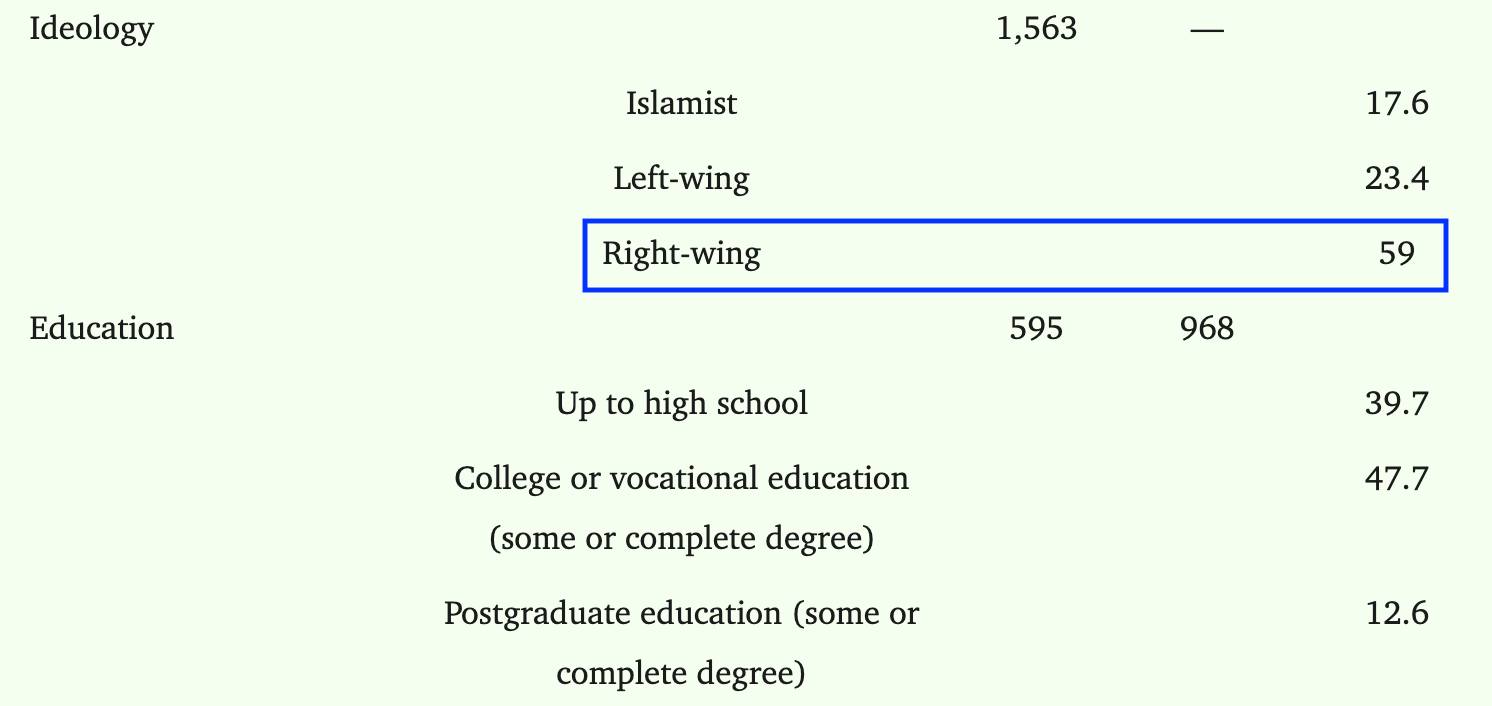Click the 17.6 percentage value
The width and height of the screenshot is (1492, 706).
pyautogui.click(x=1397, y=103)
